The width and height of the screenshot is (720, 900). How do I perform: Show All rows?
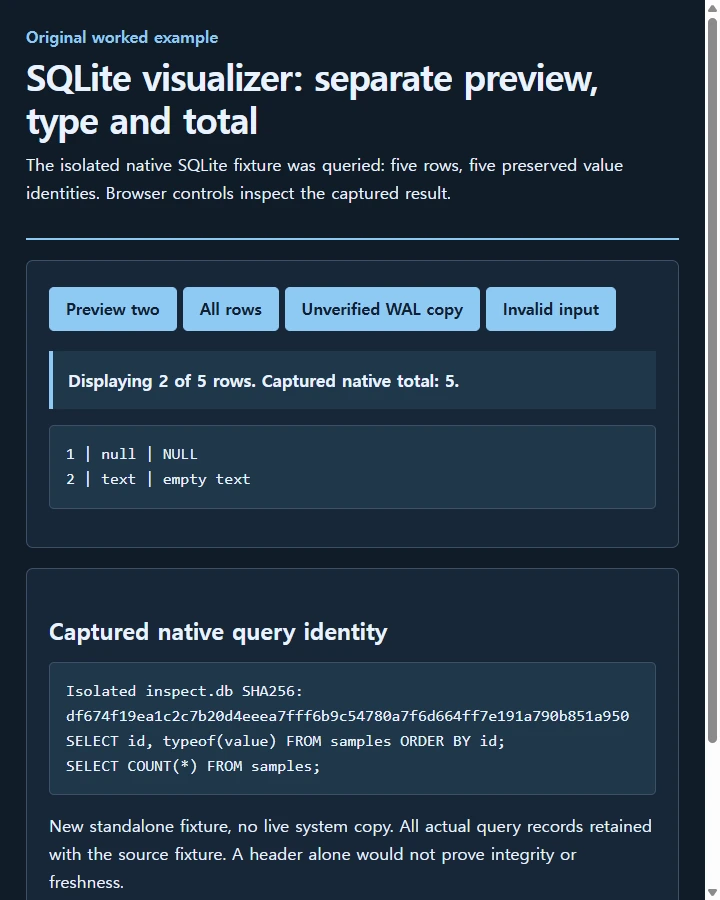231,309
